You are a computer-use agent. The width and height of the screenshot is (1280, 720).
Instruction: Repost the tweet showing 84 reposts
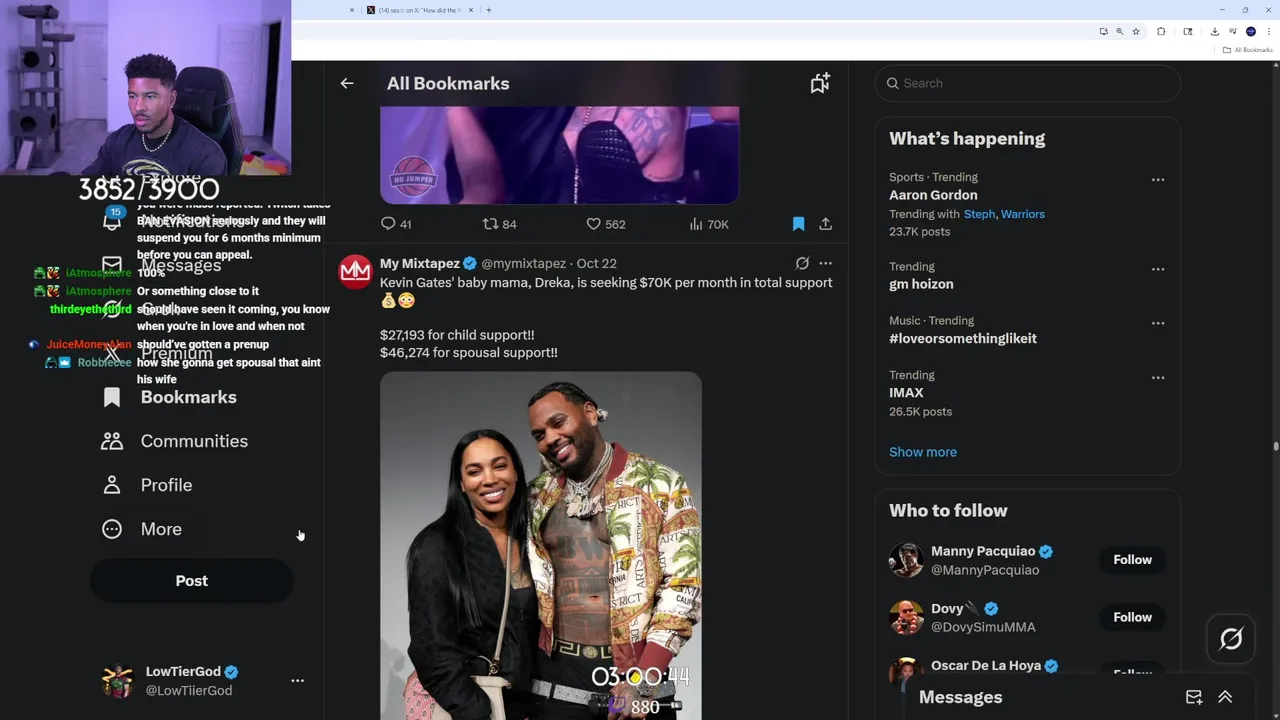tap(490, 224)
